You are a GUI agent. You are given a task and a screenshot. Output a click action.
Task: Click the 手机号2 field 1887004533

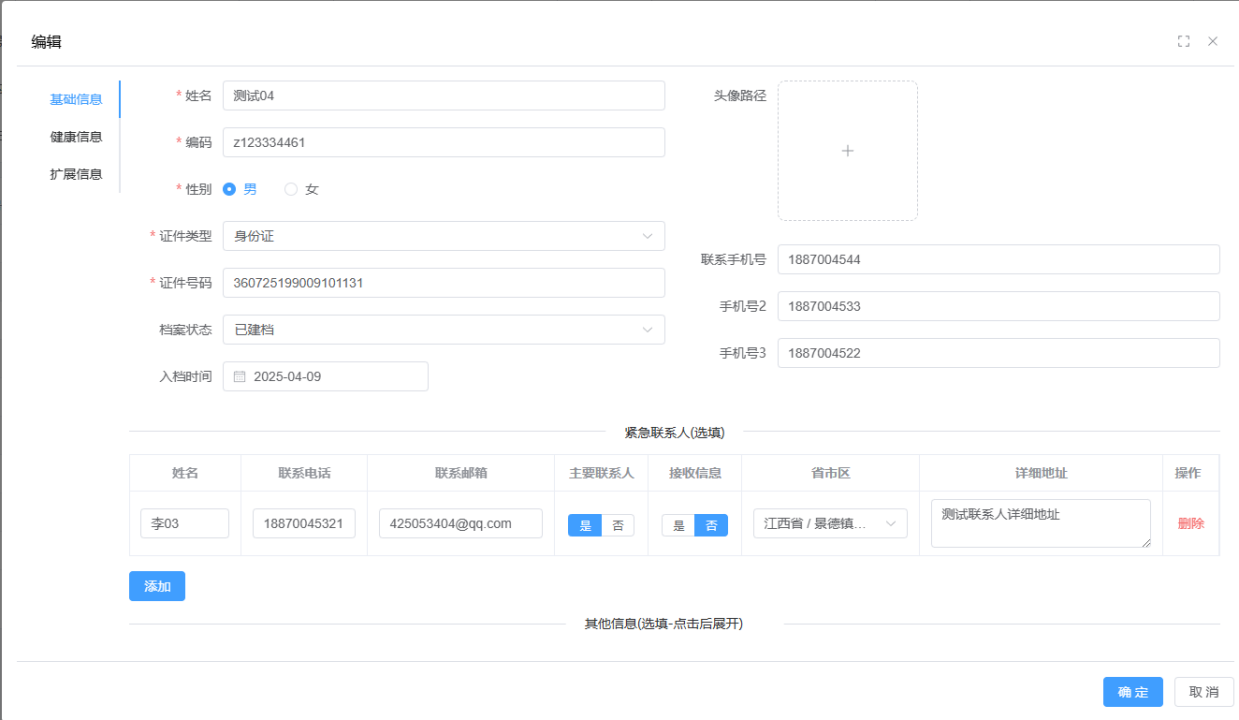(x=999, y=306)
